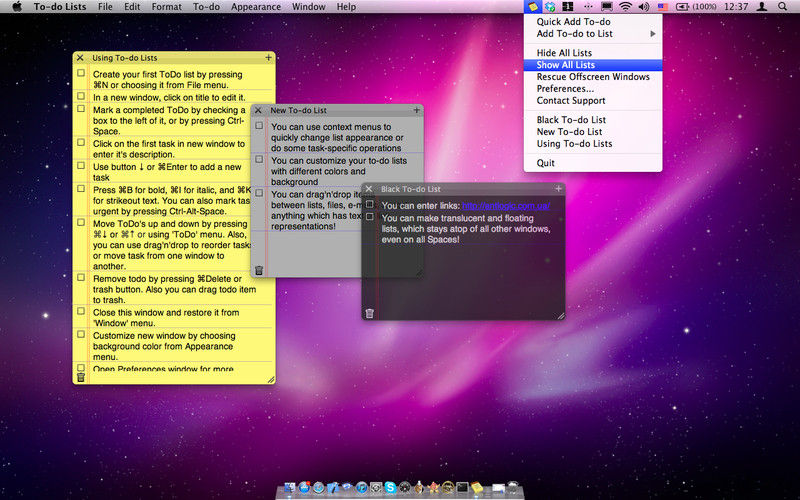This screenshot has width=800, height=500.
Task: Check the 'Use button ↓ or ⌘Enter' task
Action: [x=81, y=165]
